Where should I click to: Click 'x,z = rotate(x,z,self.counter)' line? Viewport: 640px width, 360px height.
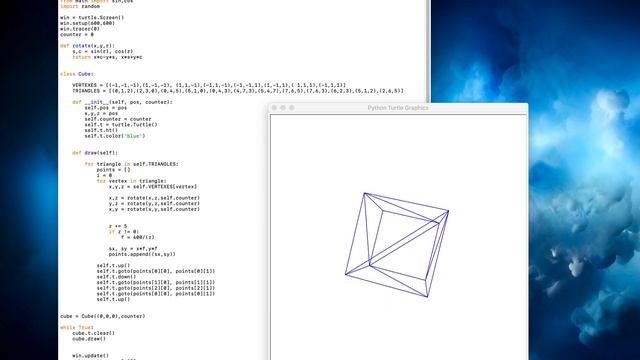(x=154, y=198)
